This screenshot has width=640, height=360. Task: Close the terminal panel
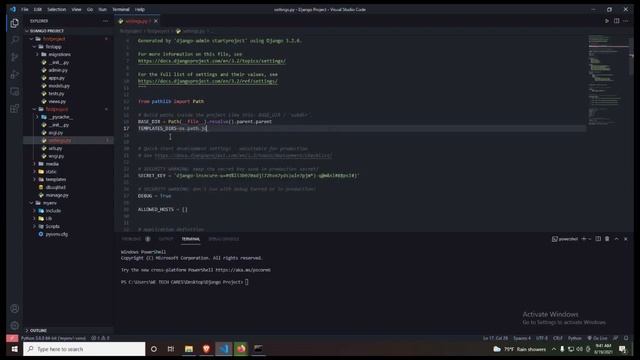tap(626, 239)
